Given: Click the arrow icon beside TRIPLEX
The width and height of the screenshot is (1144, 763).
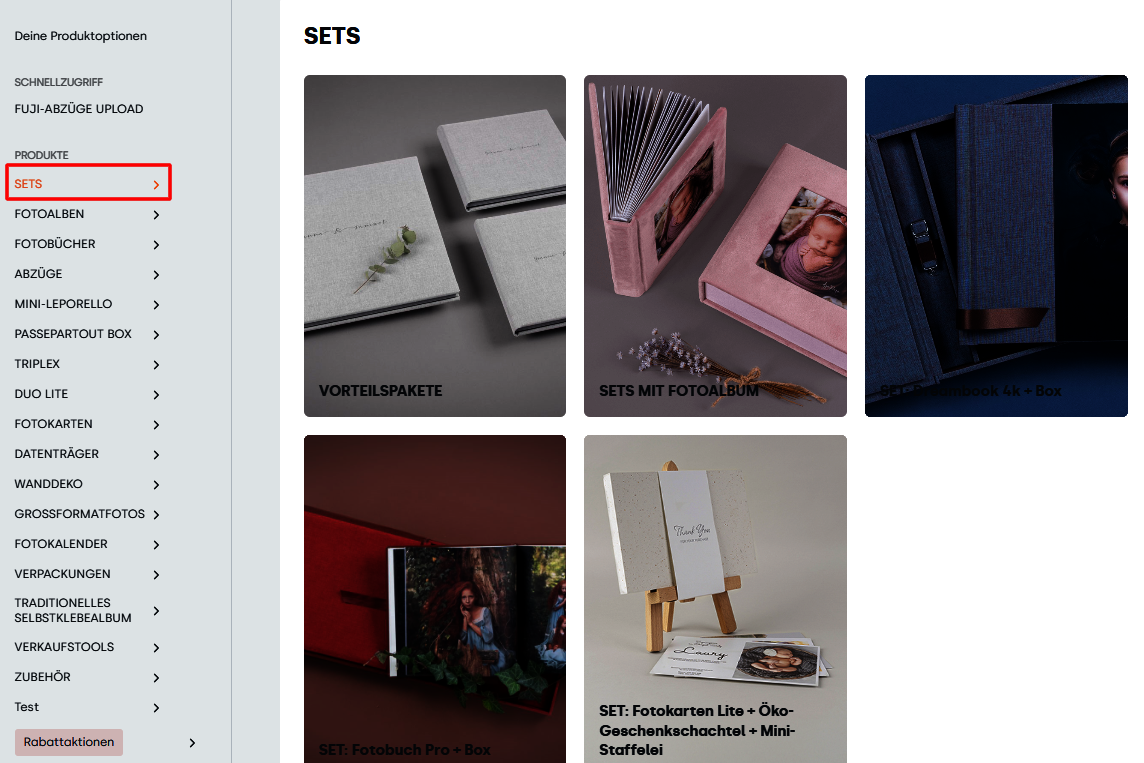Looking at the screenshot, I should (156, 364).
